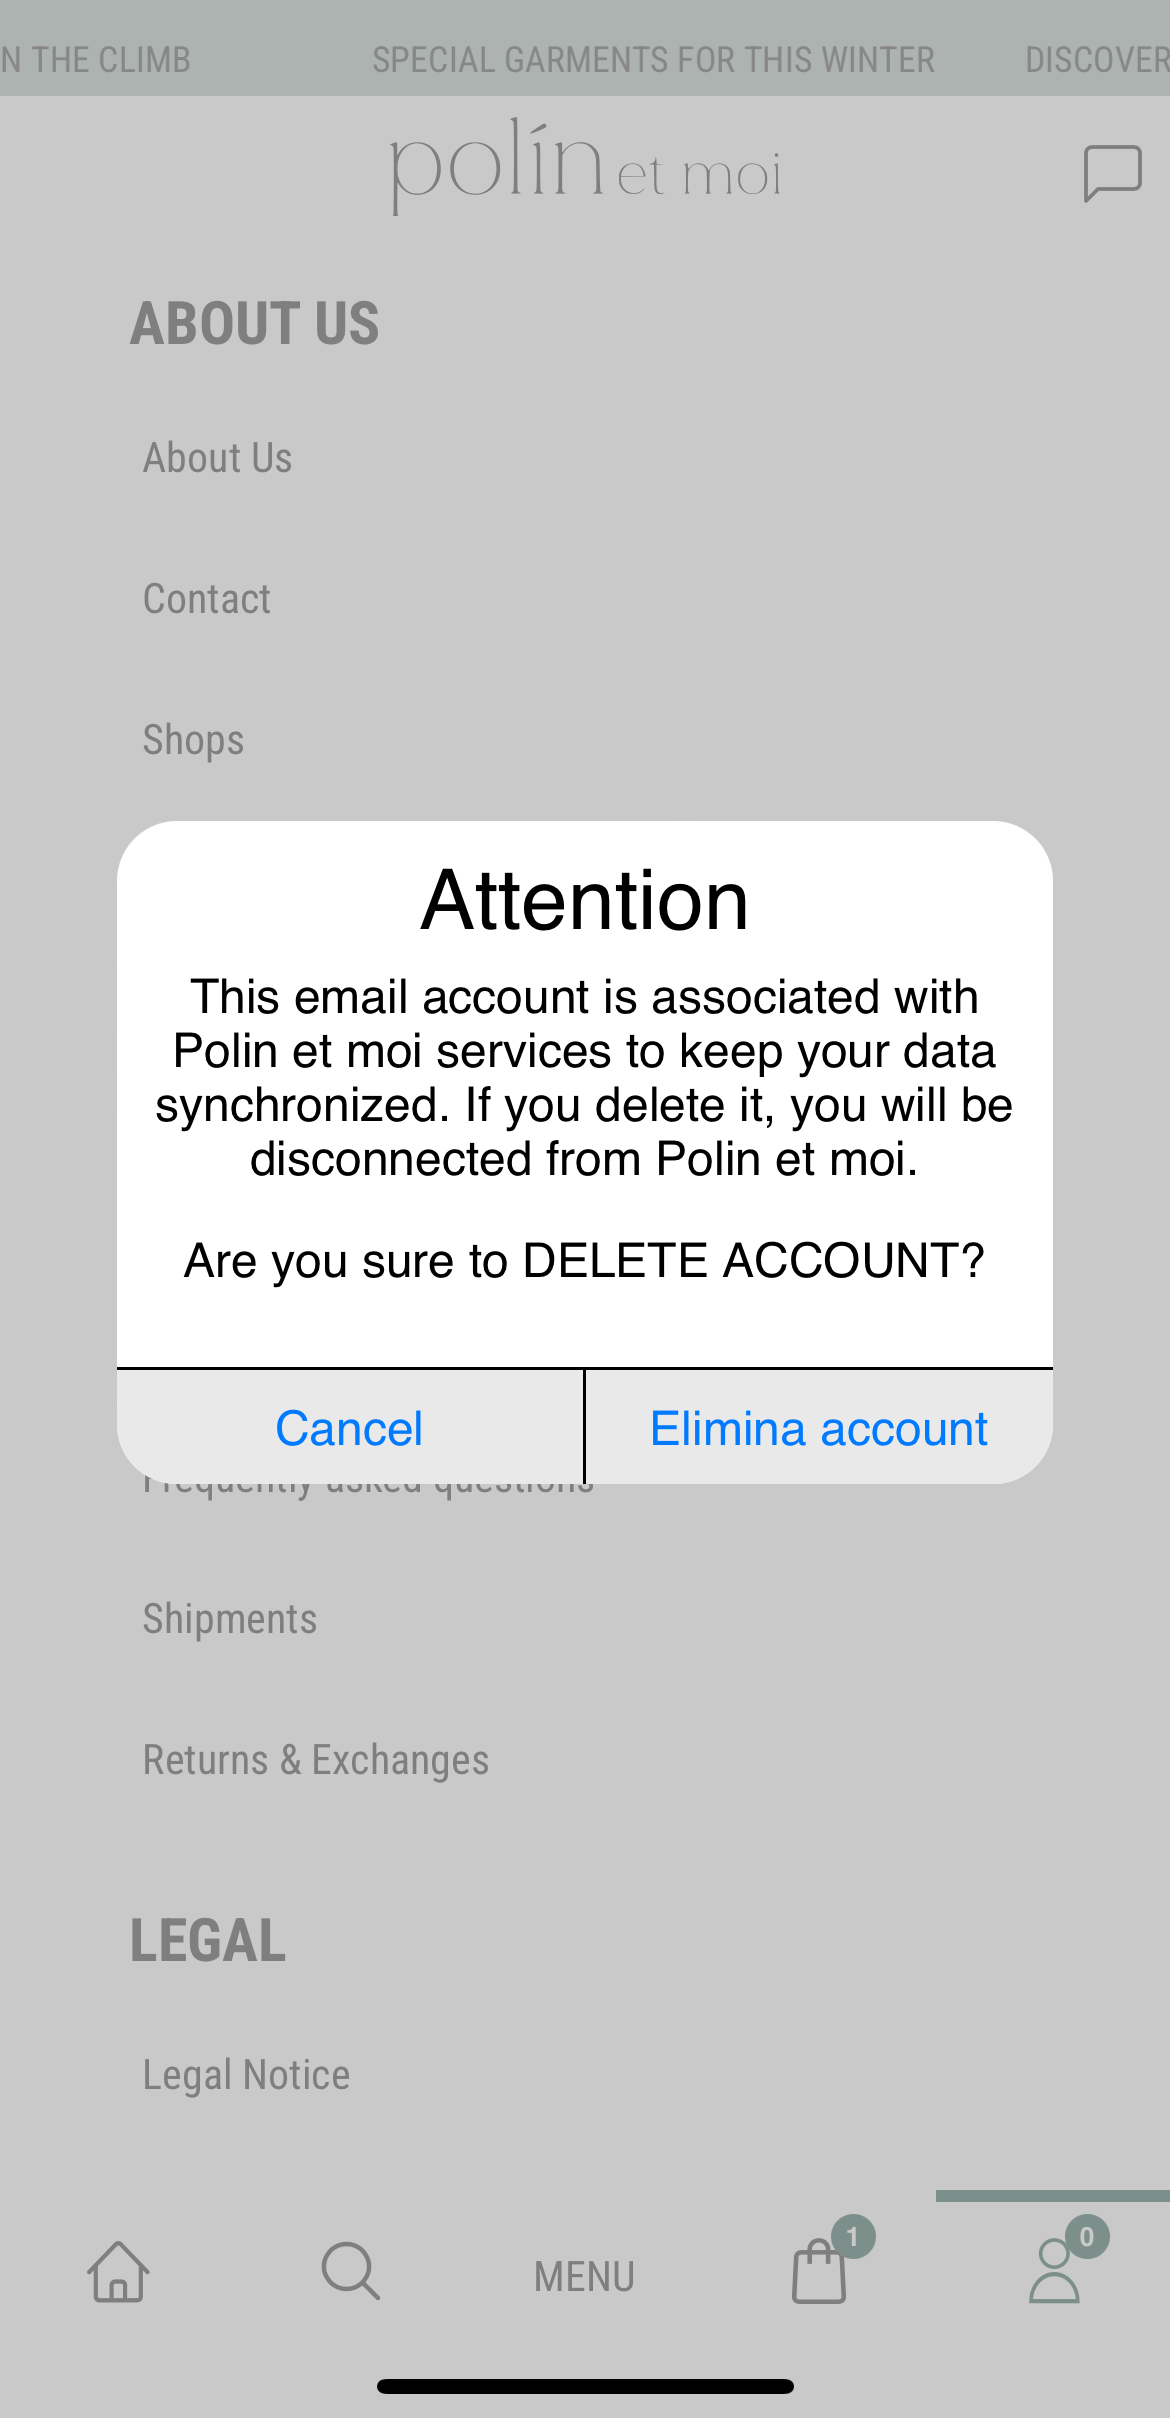Open the Contact link
The image size is (1170, 2418).
coord(207,599)
